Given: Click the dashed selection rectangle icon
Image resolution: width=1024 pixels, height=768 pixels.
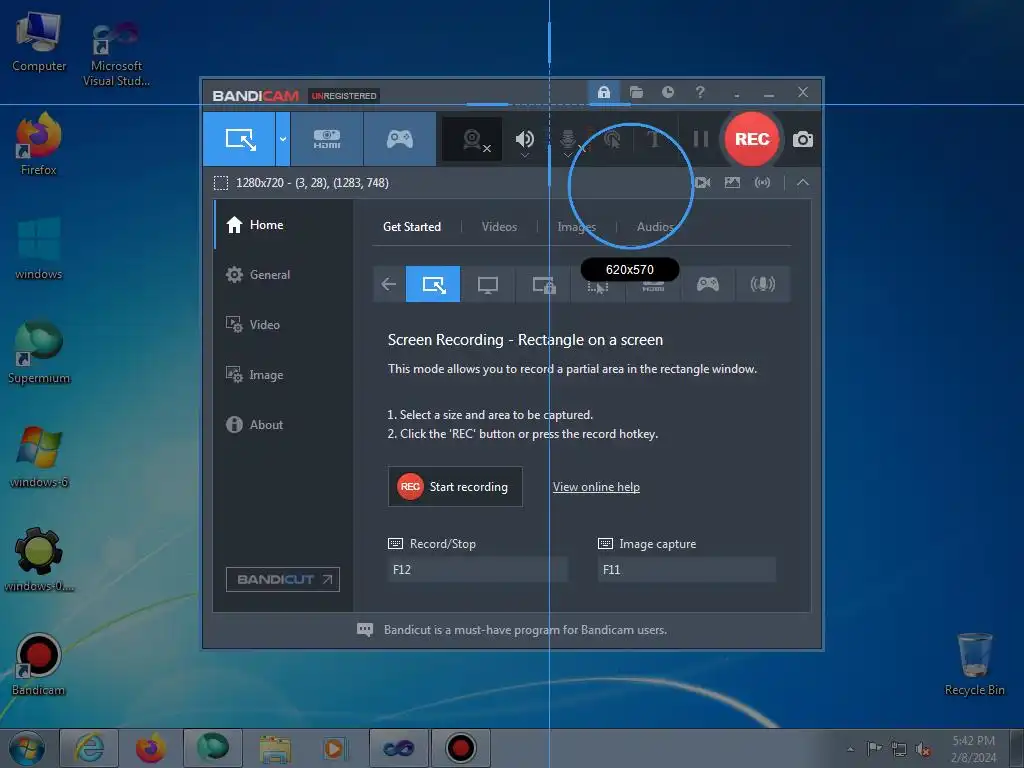Looking at the screenshot, I should [221, 183].
